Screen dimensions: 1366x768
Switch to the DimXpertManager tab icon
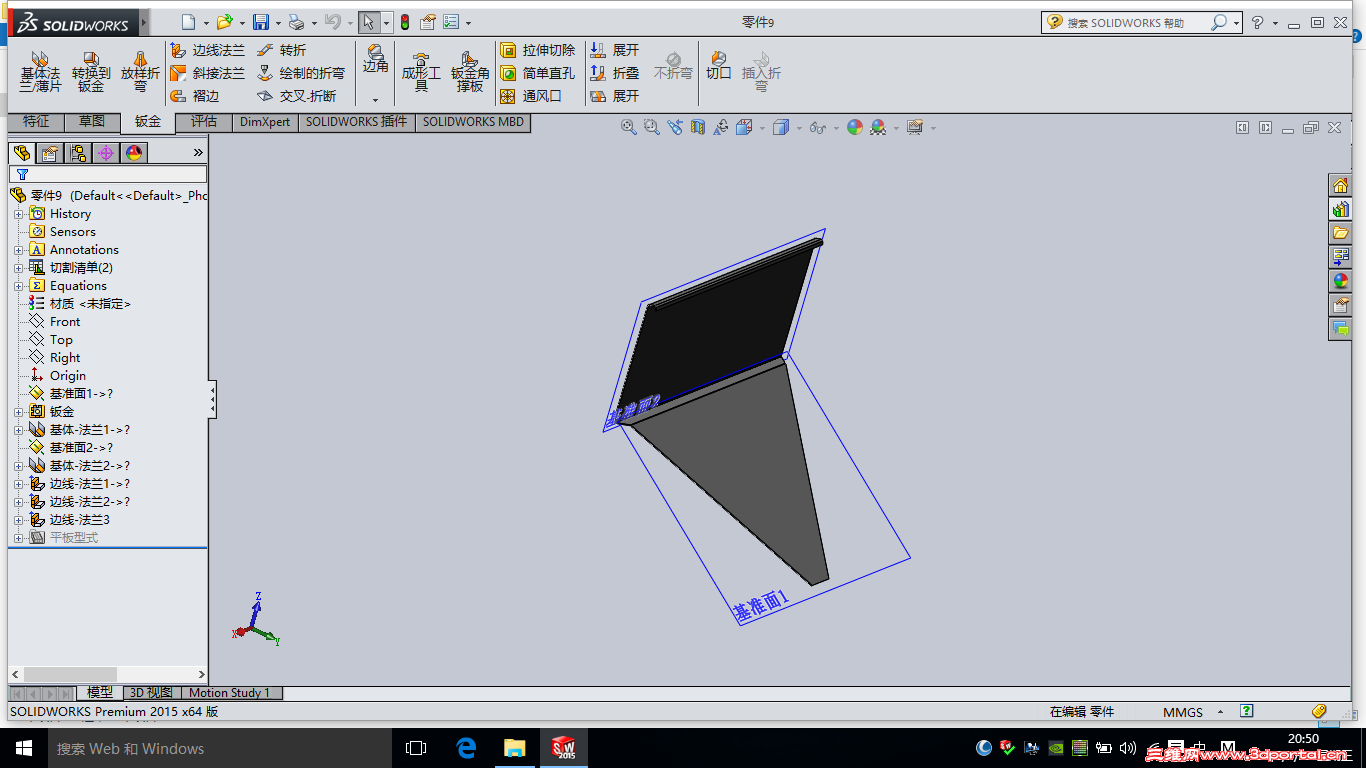106,153
